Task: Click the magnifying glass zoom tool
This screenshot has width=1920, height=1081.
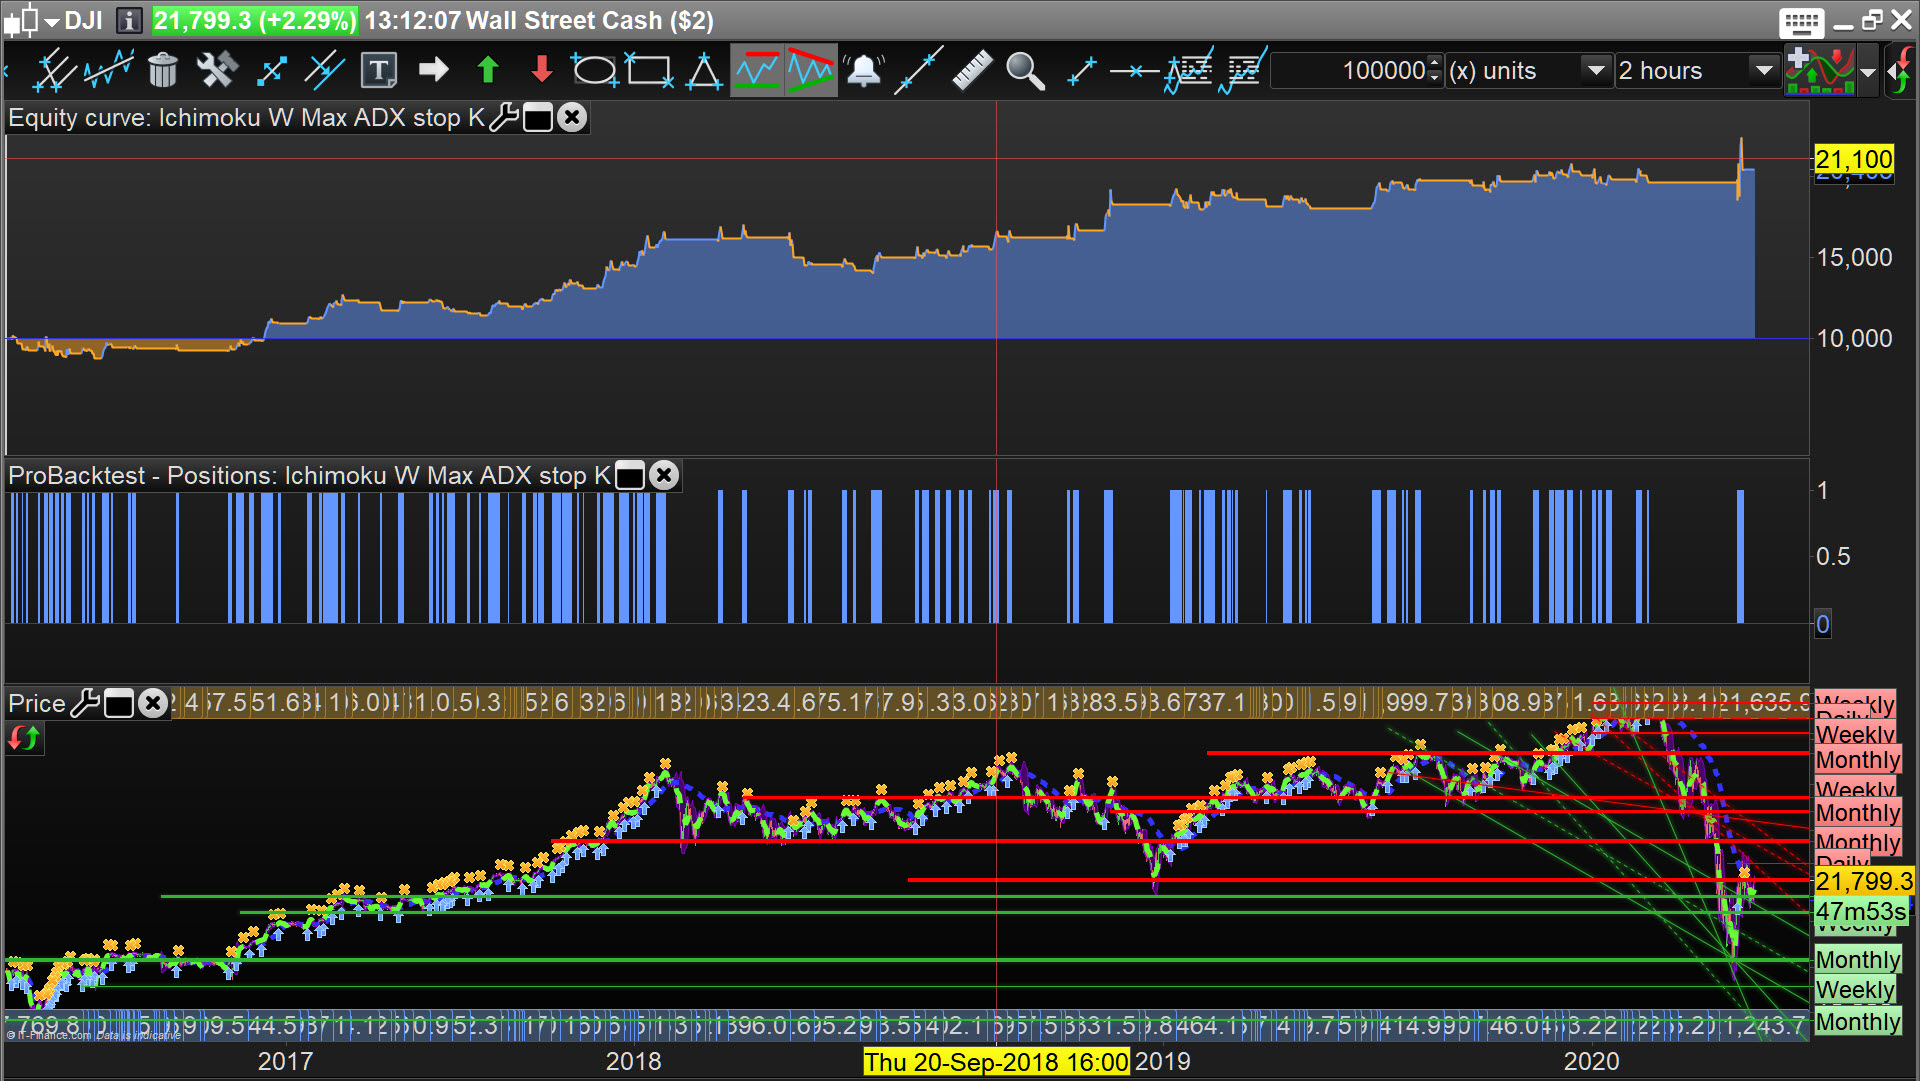Action: (1024, 70)
